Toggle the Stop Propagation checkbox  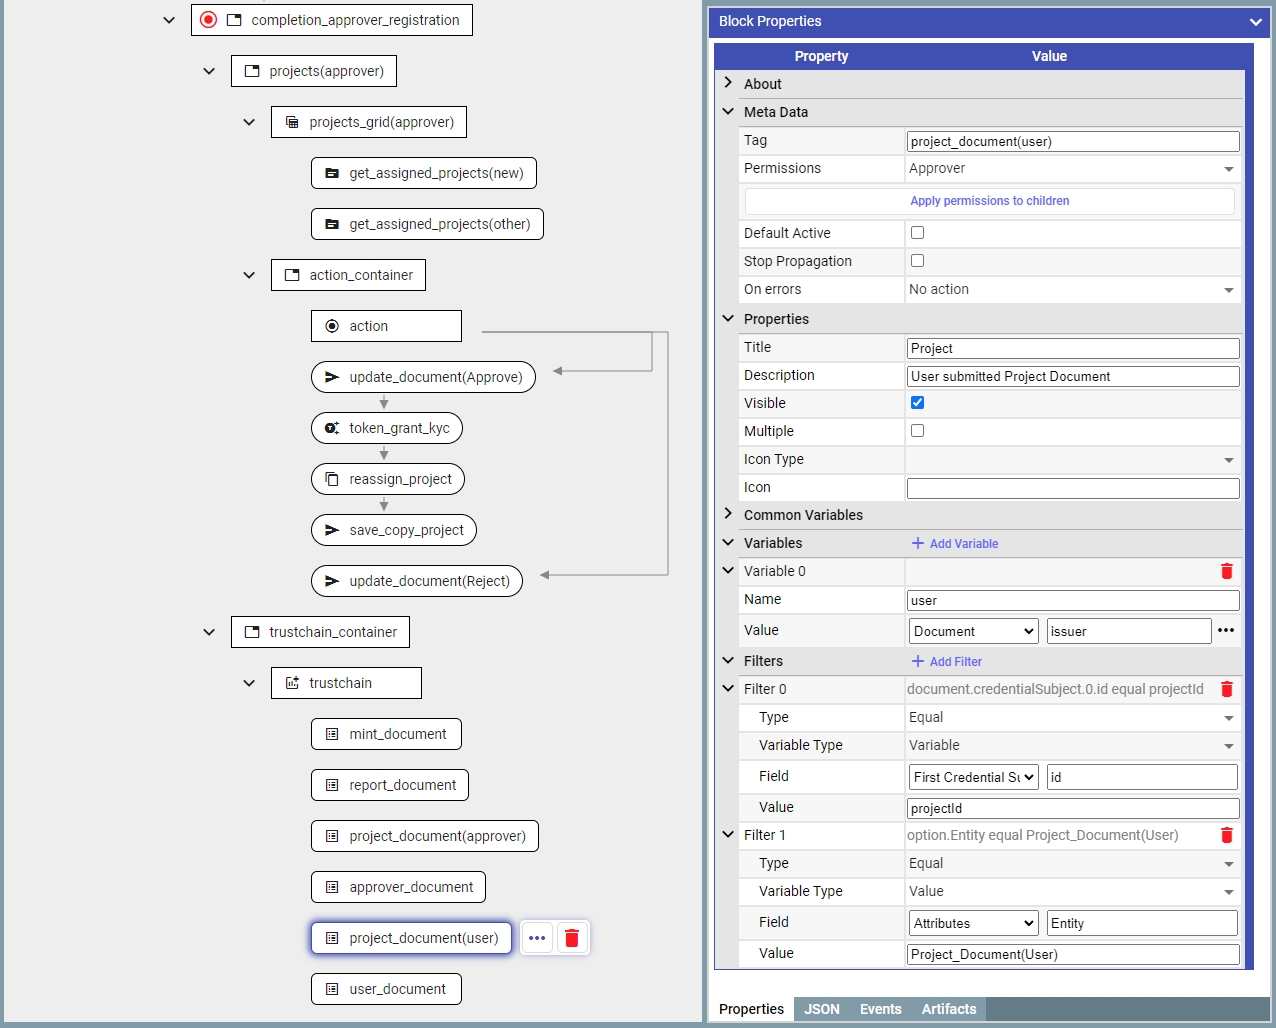coord(917,261)
